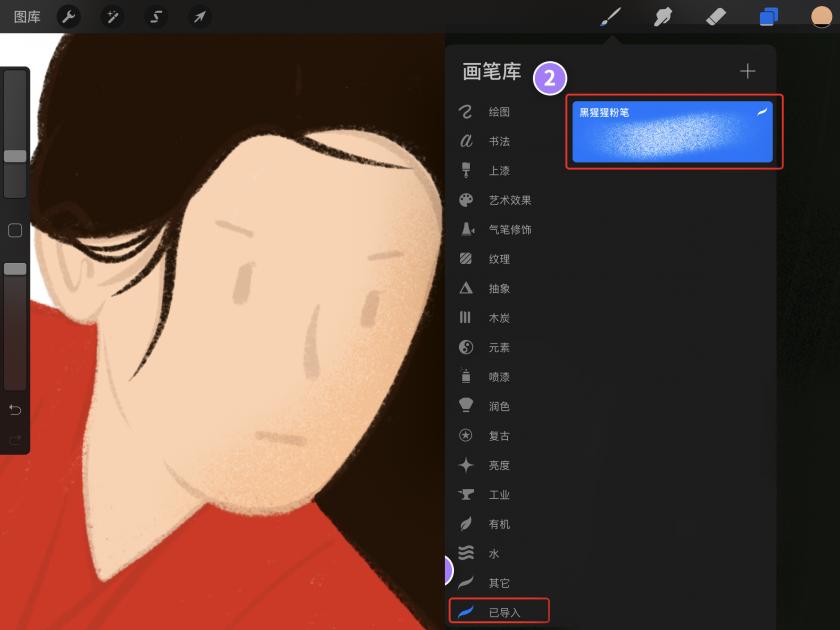
Task: Activate the Transform arrow tool
Action: coord(199,17)
